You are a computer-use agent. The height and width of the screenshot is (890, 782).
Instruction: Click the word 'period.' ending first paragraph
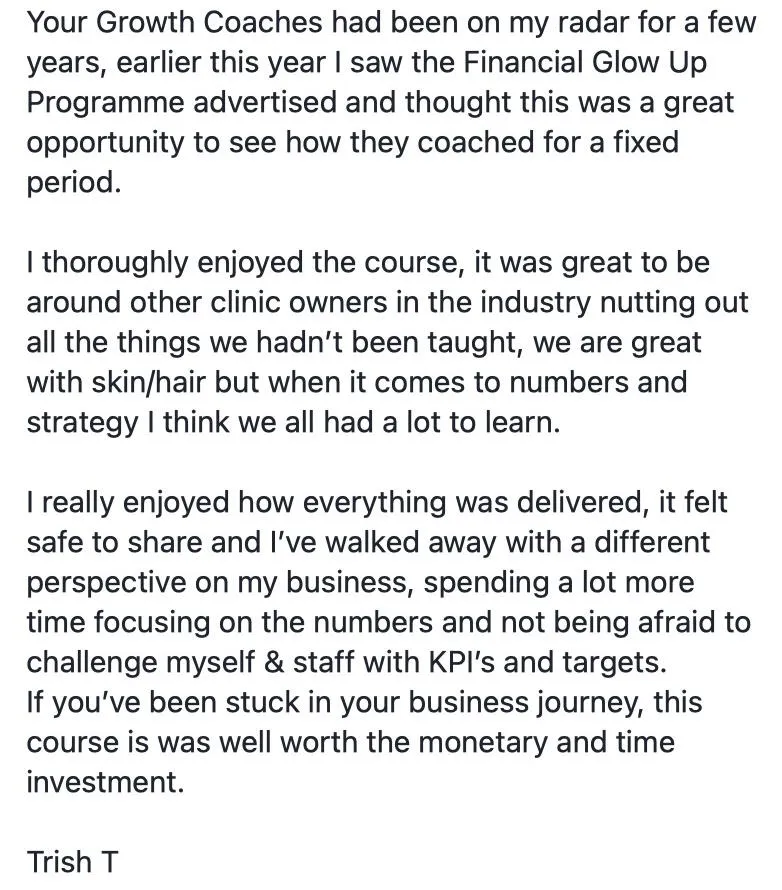74,183
